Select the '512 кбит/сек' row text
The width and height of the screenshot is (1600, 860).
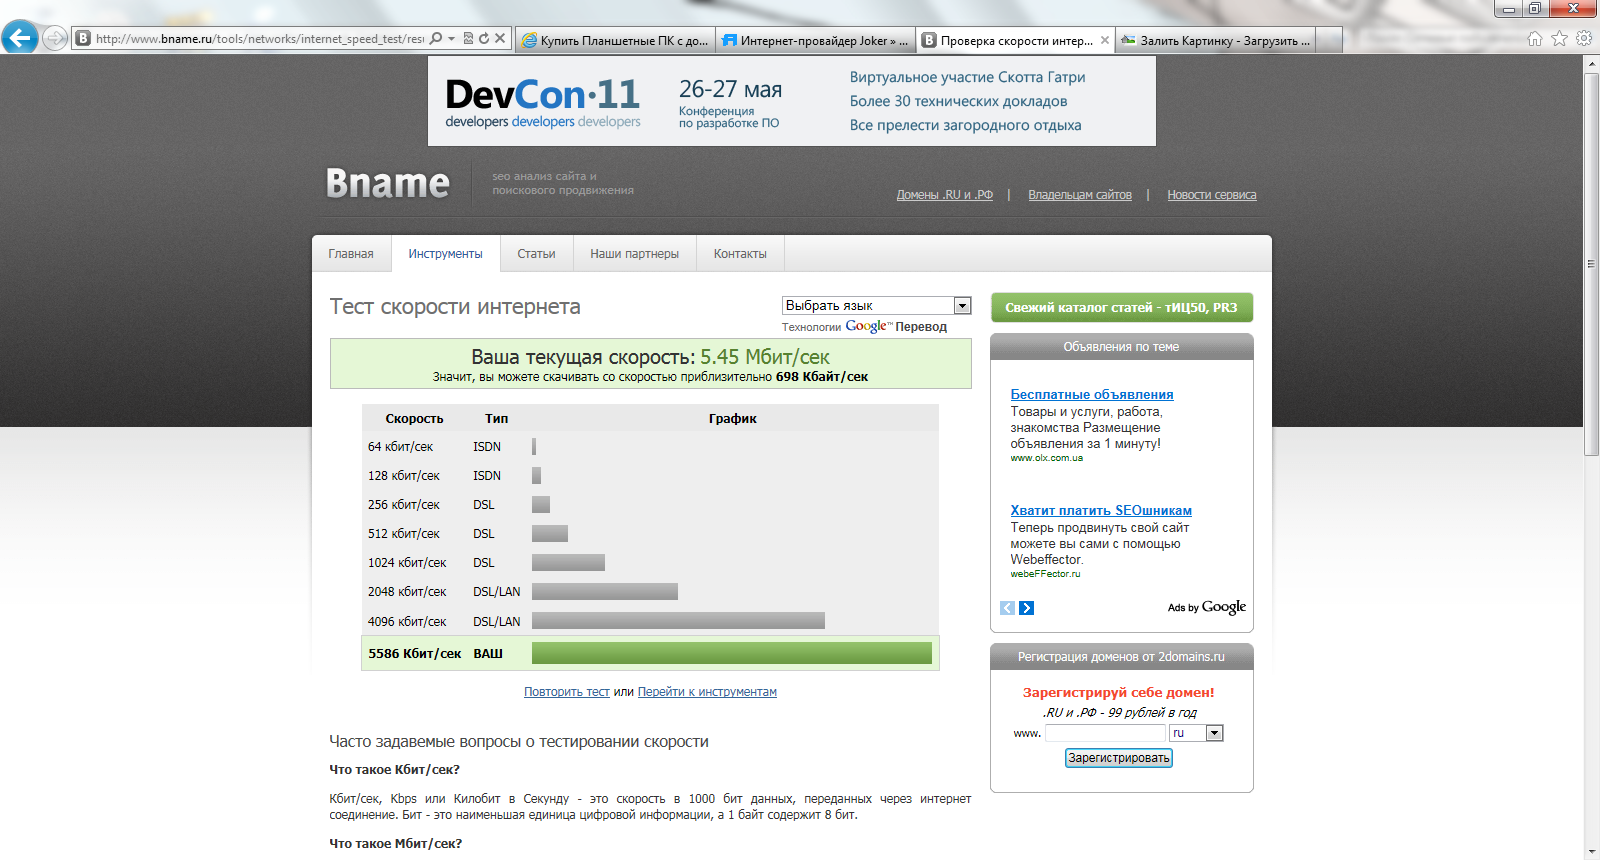(x=403, y=534)
